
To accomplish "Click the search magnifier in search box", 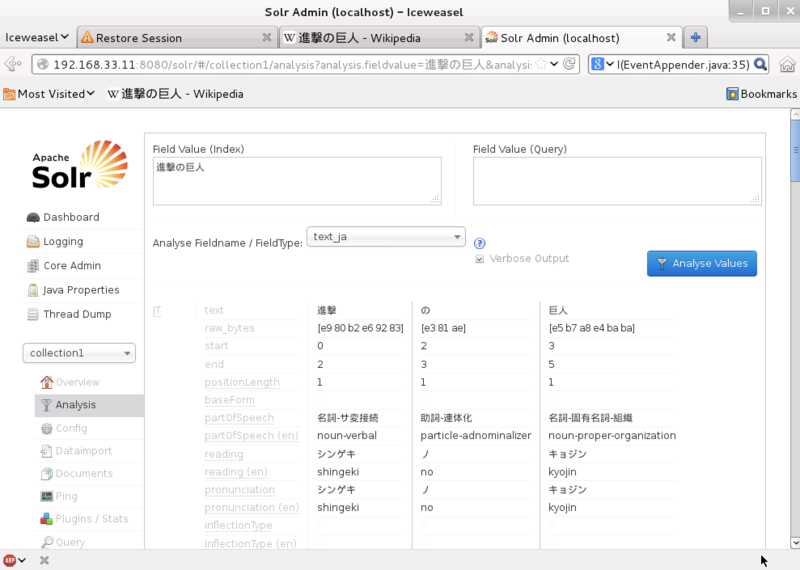I will (760, 64).
